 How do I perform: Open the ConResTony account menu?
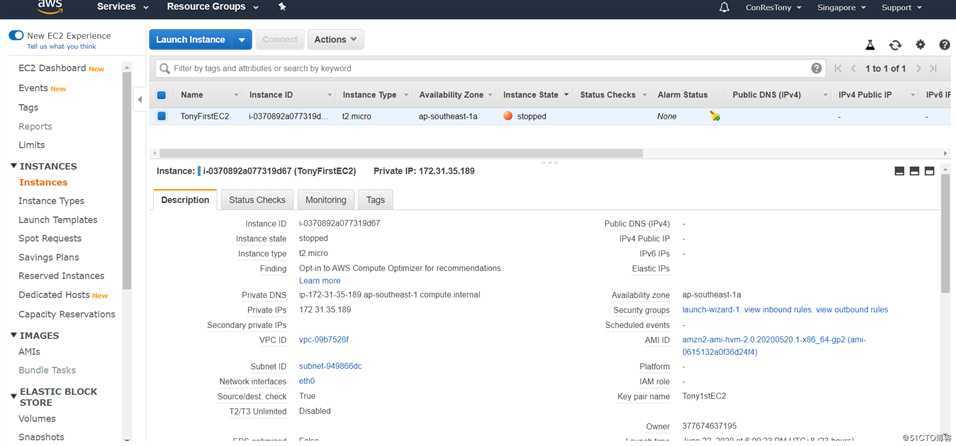(773, 8)
